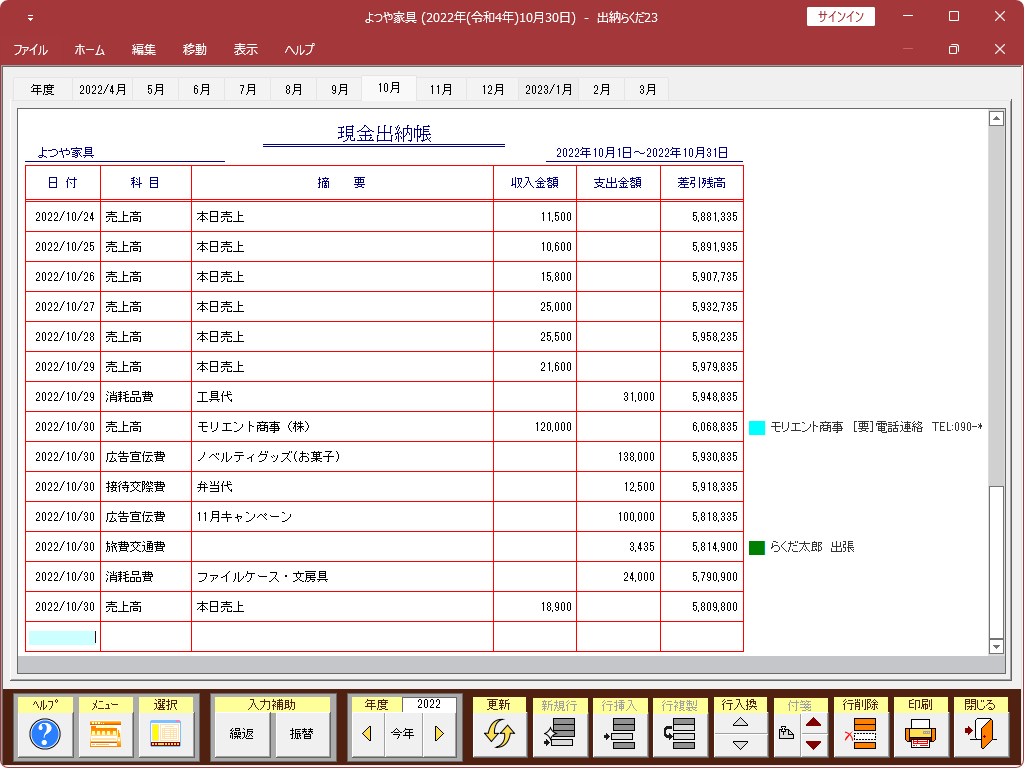Click the 差引残高 column header
Screen dimensions: 1024x768
702,183
